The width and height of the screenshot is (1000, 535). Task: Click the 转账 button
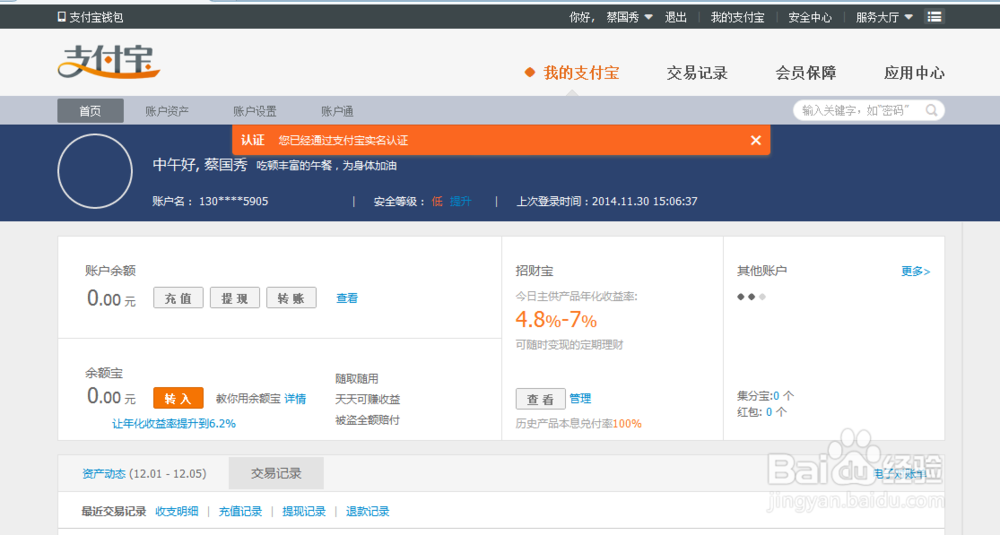click(291, 298)
